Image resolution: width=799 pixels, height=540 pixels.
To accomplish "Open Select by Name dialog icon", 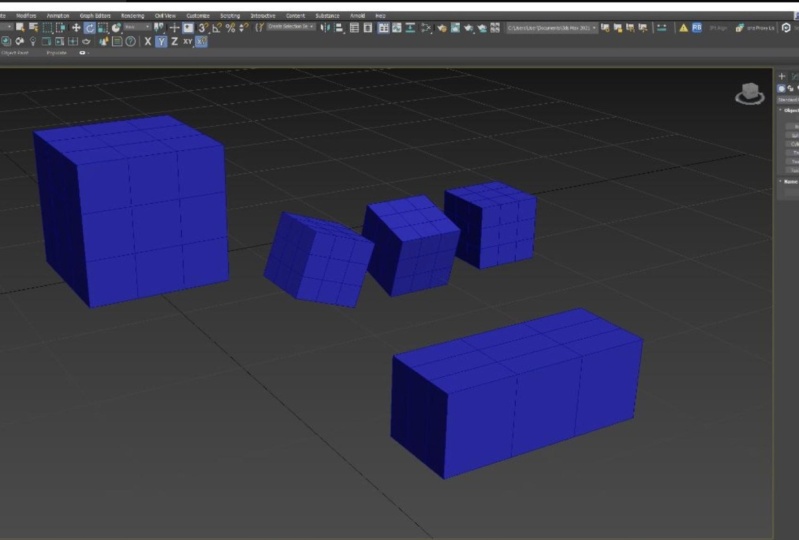I will click(x=34, y=28).
